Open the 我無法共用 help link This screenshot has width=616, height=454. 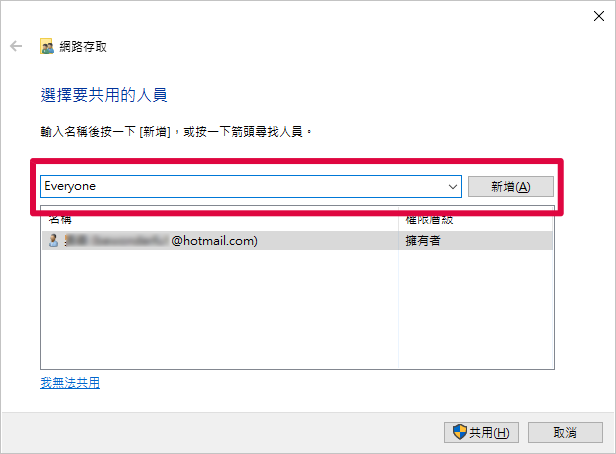point(70,383)
